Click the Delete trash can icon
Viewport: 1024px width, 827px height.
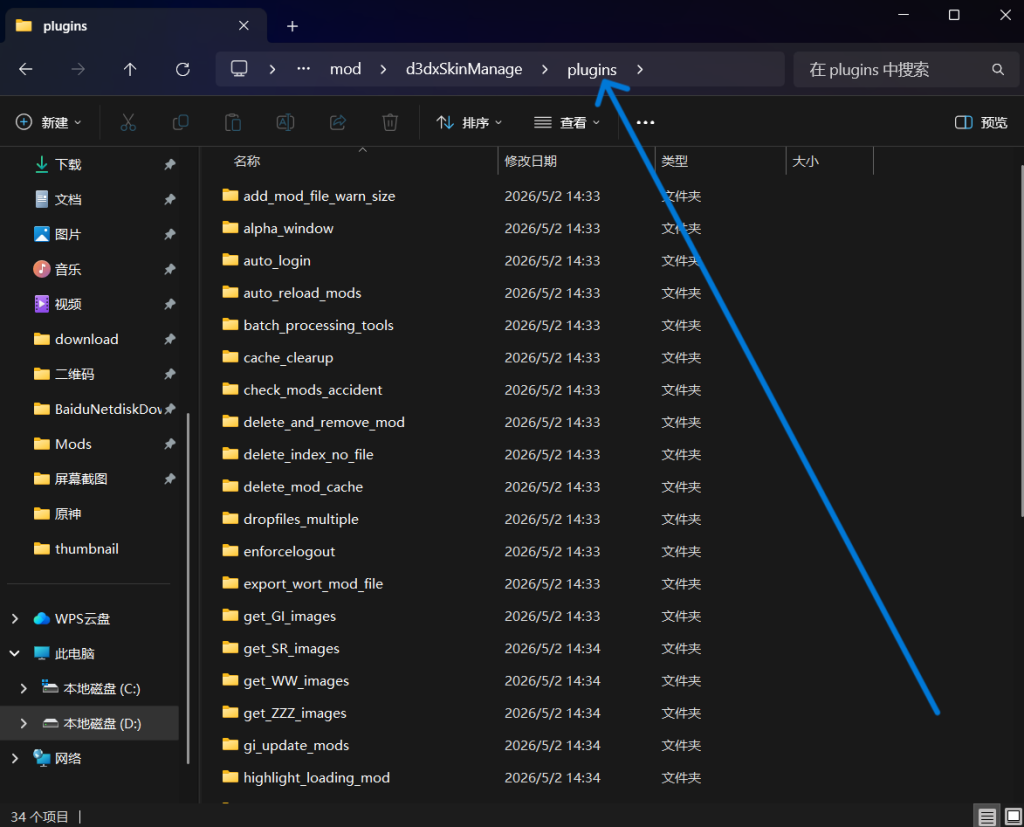(x=390, y=122)
